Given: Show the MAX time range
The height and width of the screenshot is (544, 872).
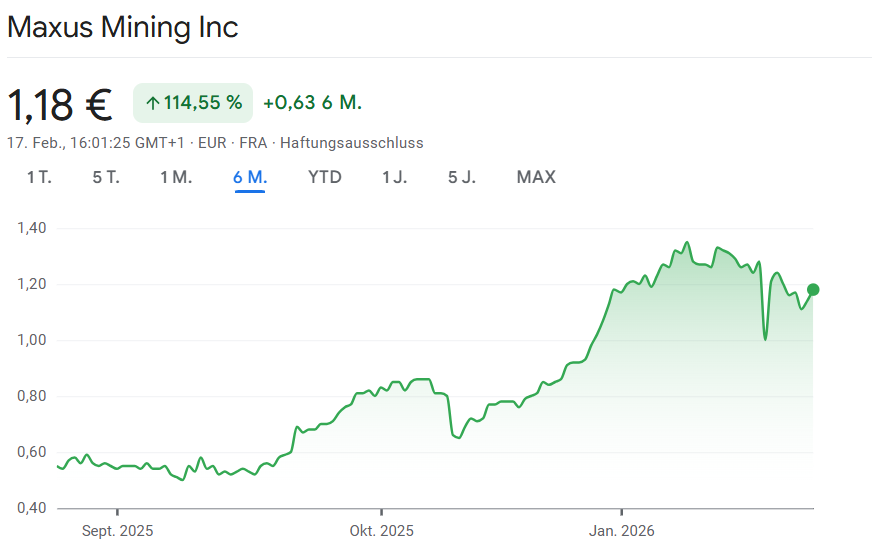Looking at the screenshot, I should coord(536,177).
